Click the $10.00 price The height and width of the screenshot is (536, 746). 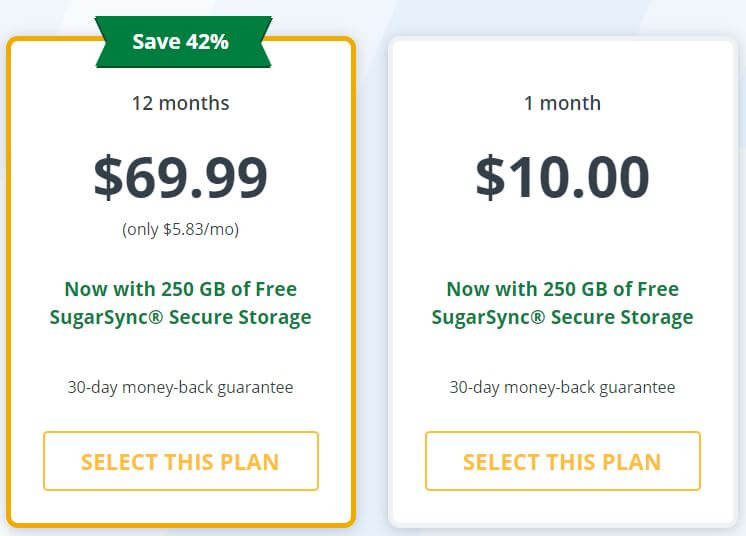tap(562, 177)
